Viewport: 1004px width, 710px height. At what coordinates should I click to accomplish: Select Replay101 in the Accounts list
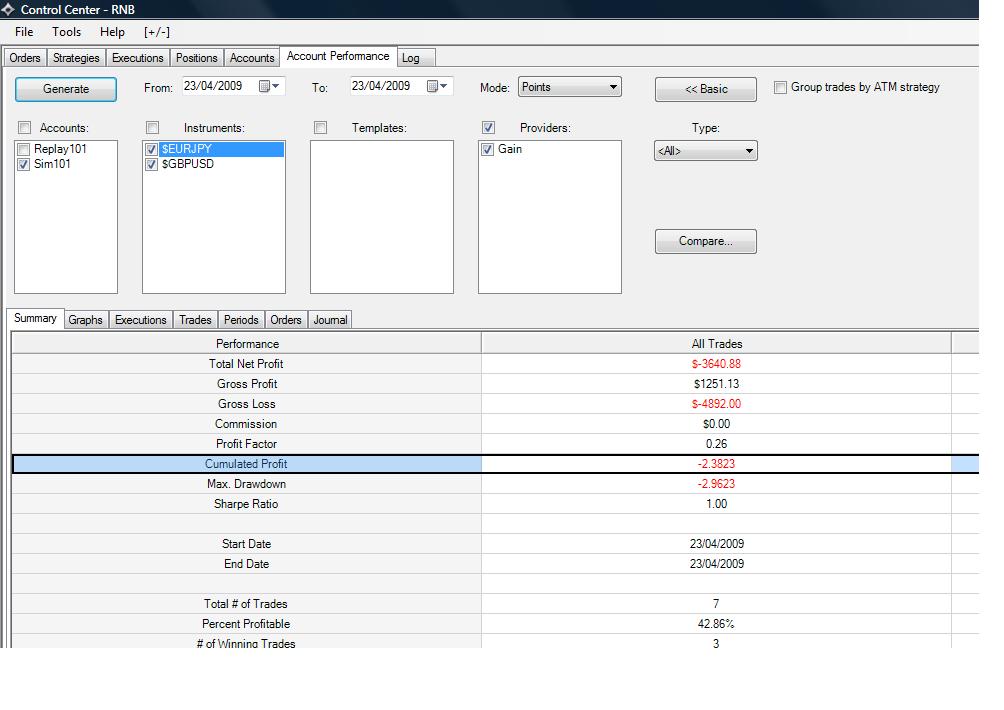click(x=60, y=149)
